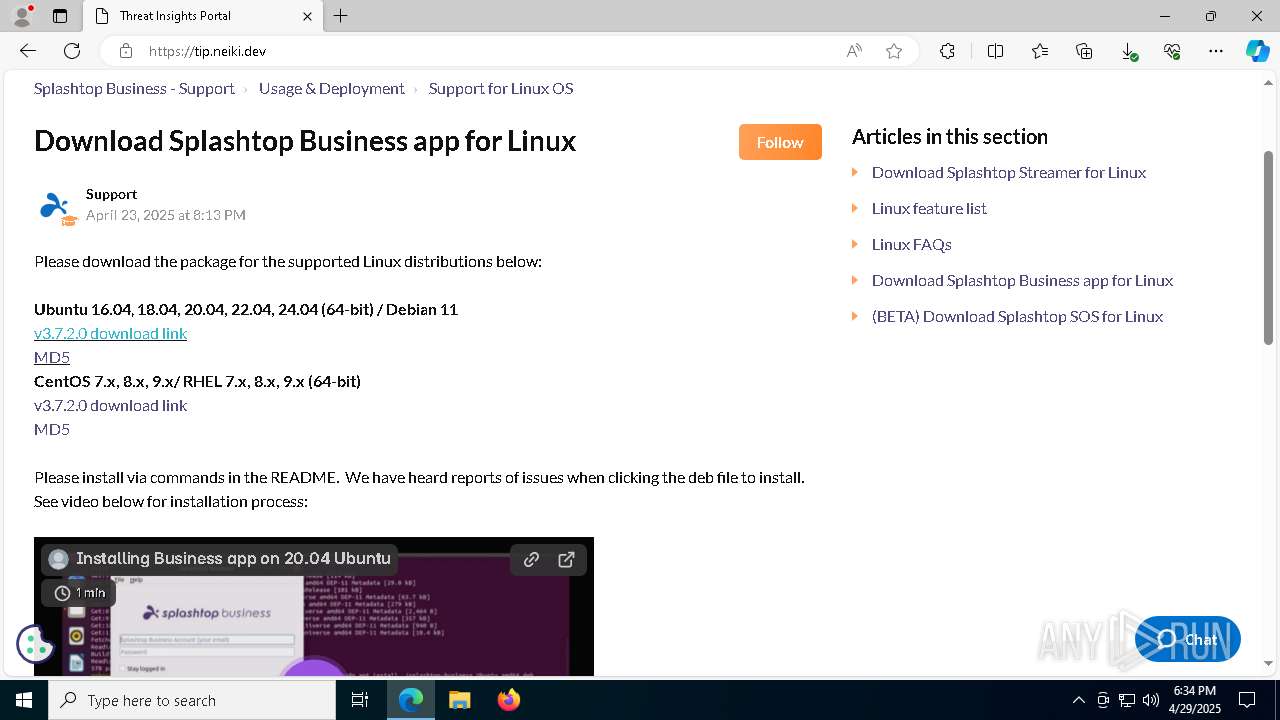Click the orange Follow button
1280x720 pixels.
pyautogui.click(x=780, y=142)
